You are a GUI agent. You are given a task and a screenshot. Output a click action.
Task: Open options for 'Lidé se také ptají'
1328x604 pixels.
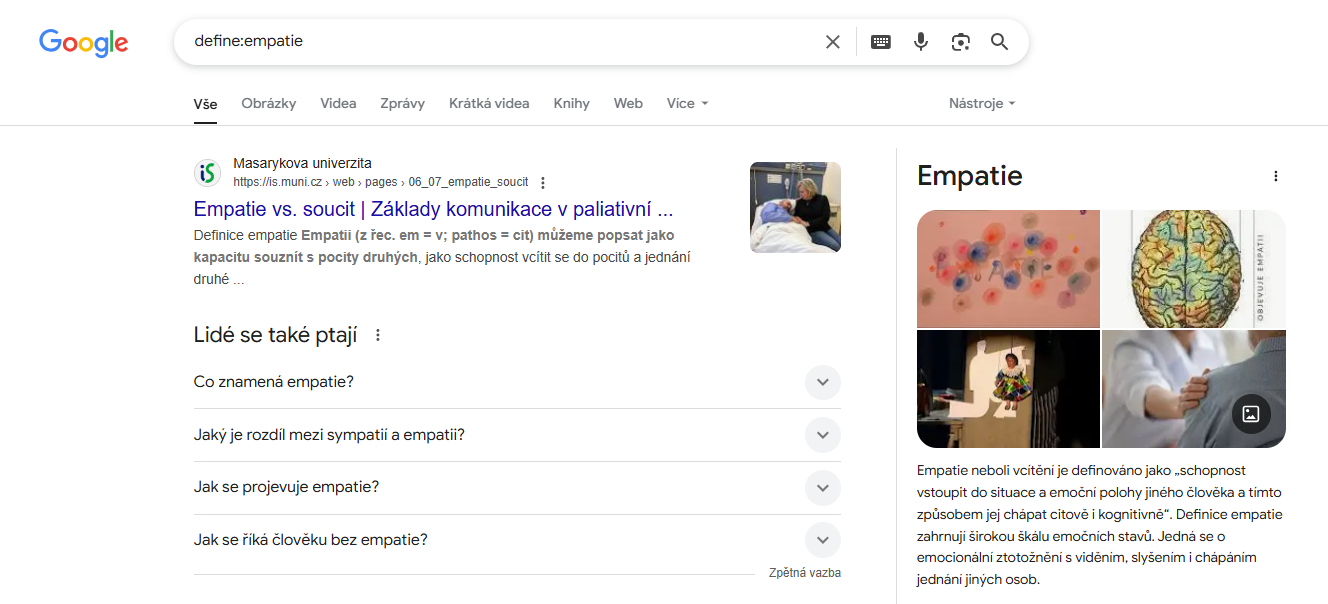click(x=377, y=335)
